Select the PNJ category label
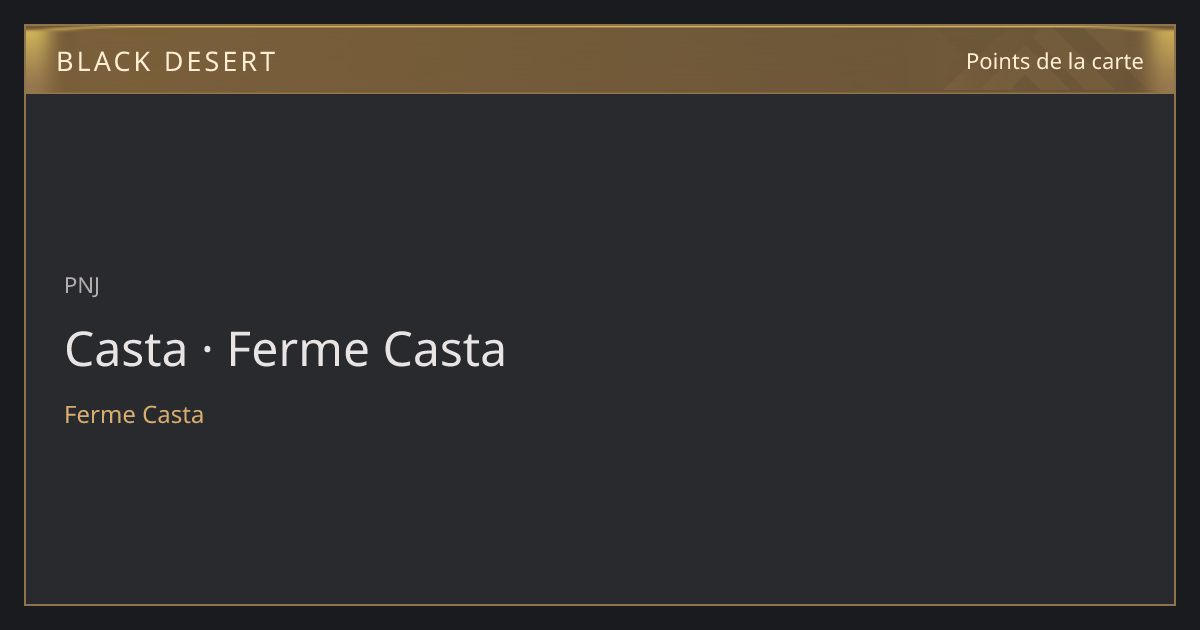This screenshot has height=630, width=1200. 82,285
